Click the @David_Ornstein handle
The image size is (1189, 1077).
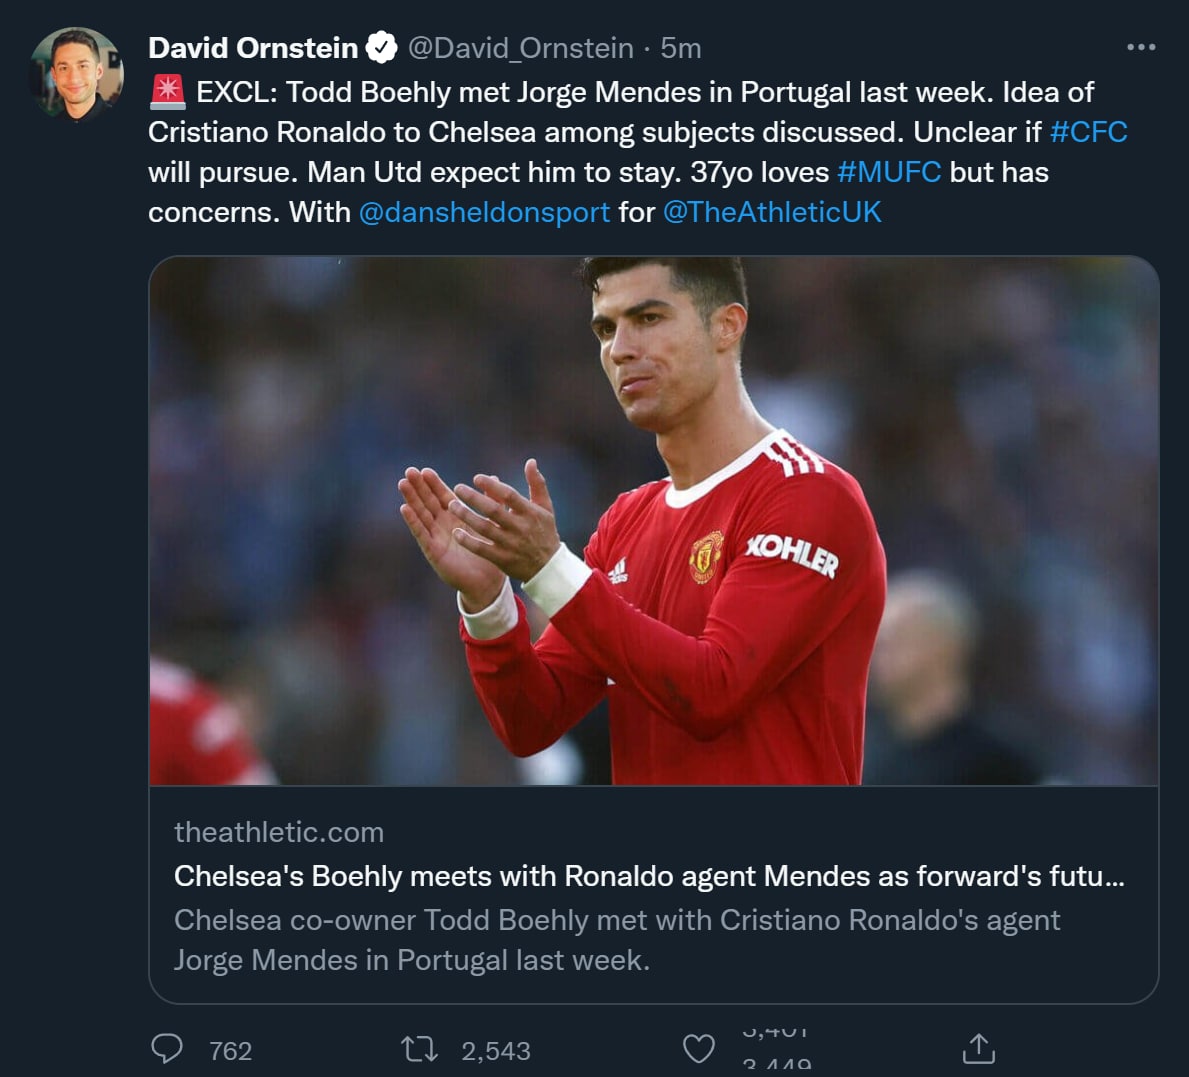[x=520, y=48]
